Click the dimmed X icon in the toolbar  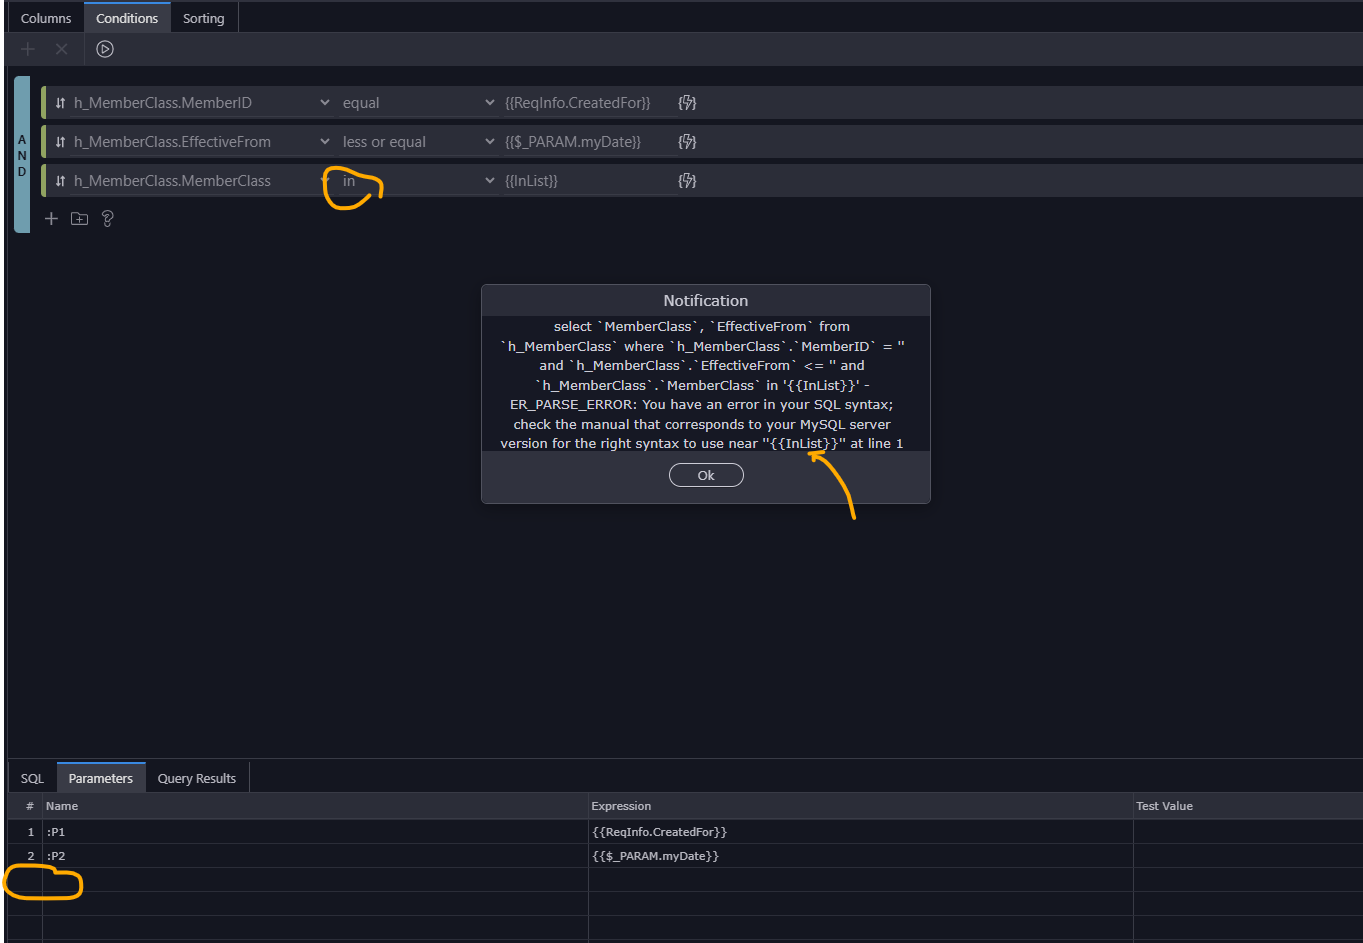tap(62, 48)
